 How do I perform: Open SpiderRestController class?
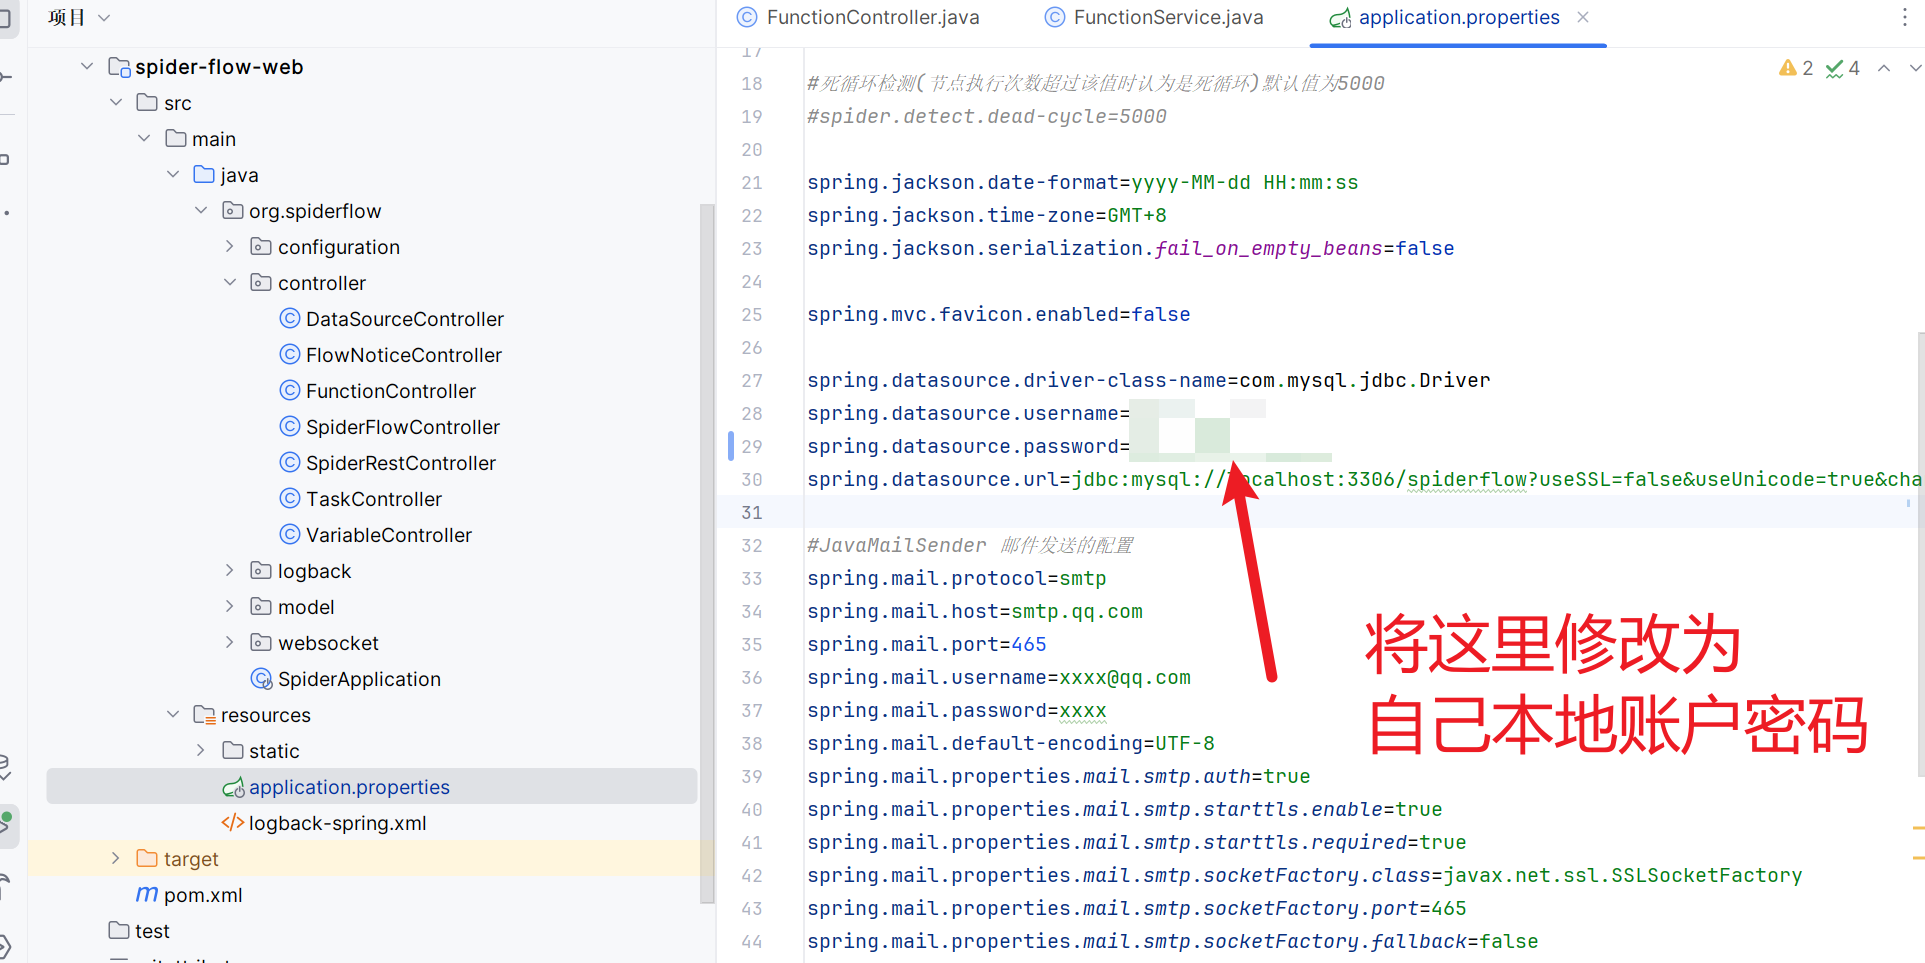coord(400,463)
